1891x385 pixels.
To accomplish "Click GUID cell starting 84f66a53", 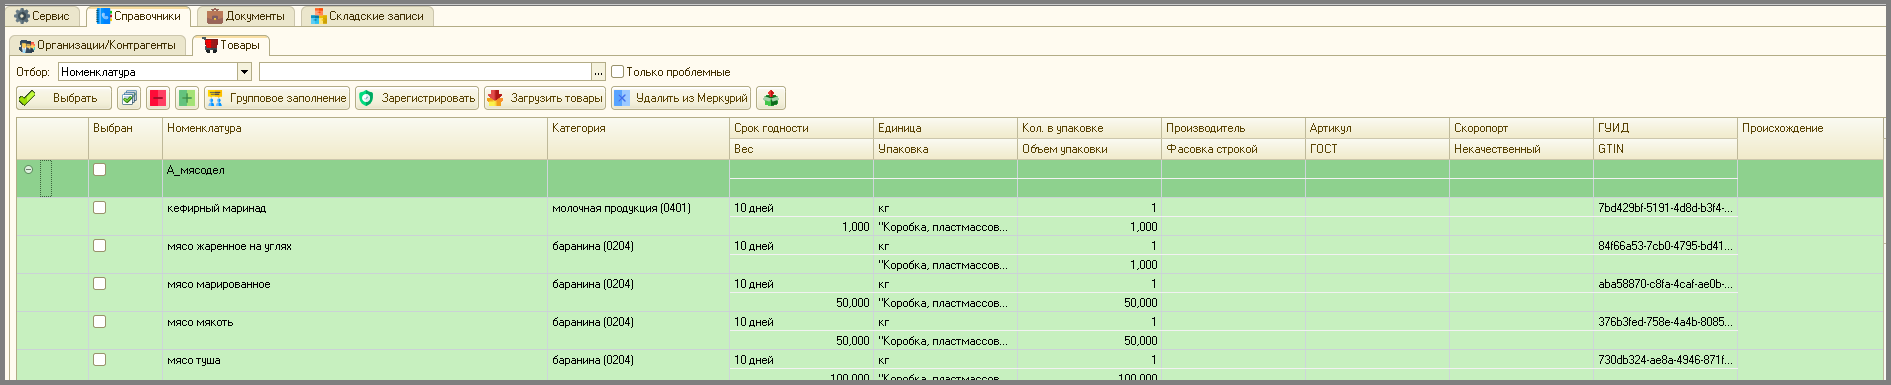I will click(x=1665, y=246).
